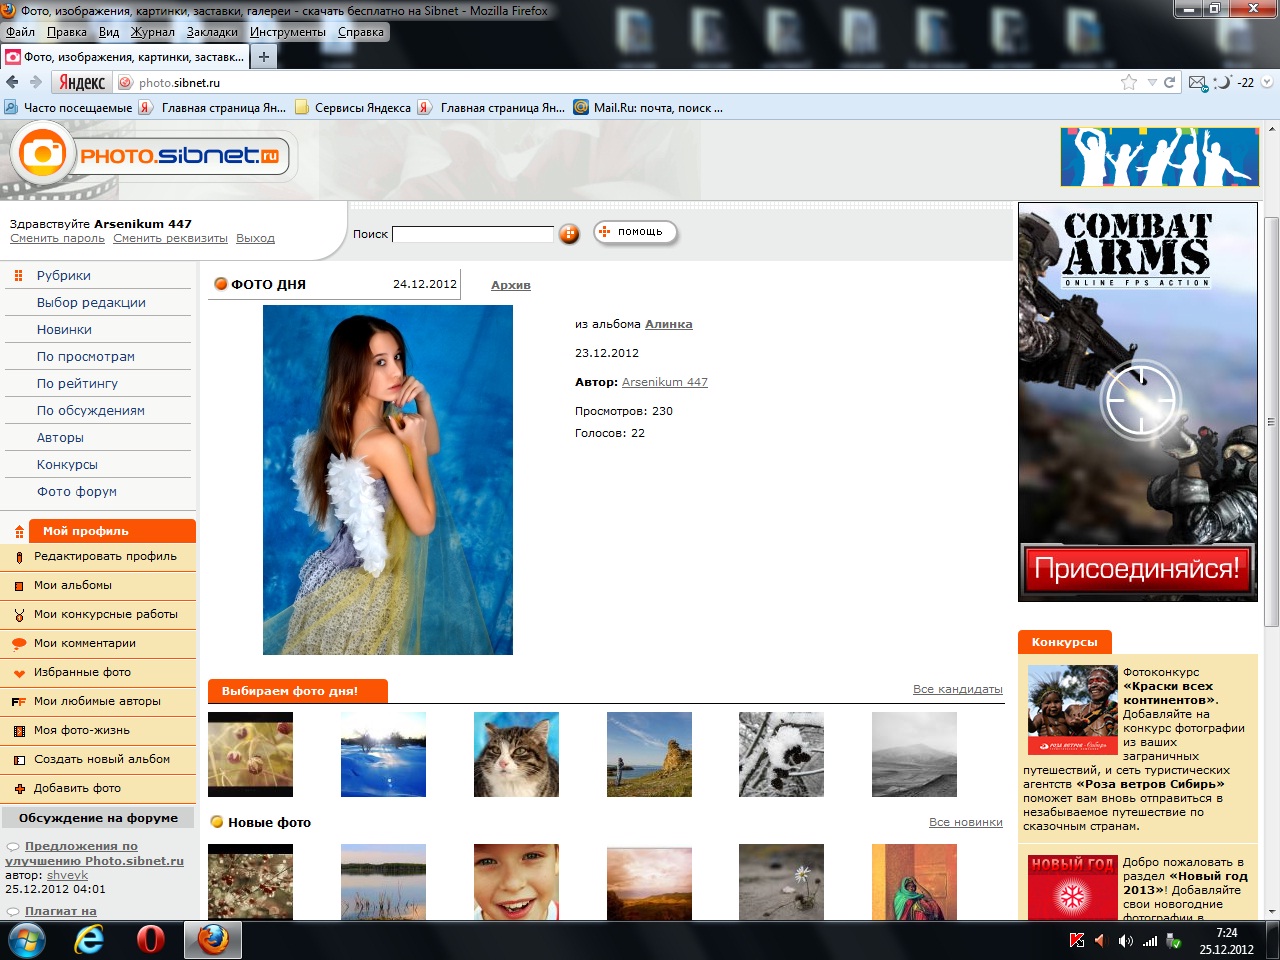Screen dimensions: 1280x960
Task: Click the network signal tray icon
Action: (x=1150, y=941)
